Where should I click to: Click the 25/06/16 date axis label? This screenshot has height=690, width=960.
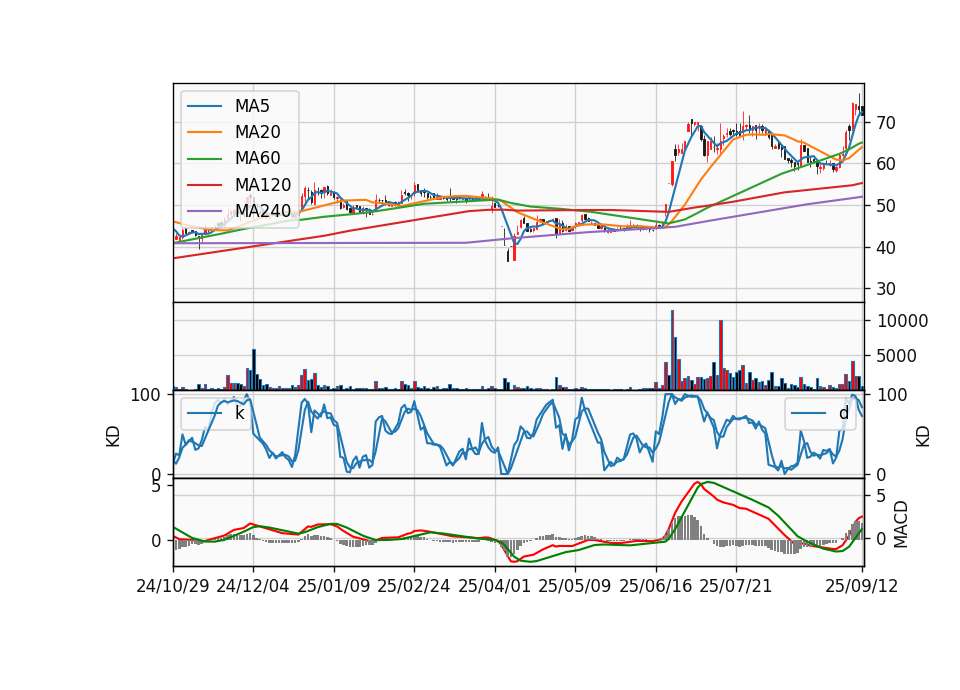(655, 586)
